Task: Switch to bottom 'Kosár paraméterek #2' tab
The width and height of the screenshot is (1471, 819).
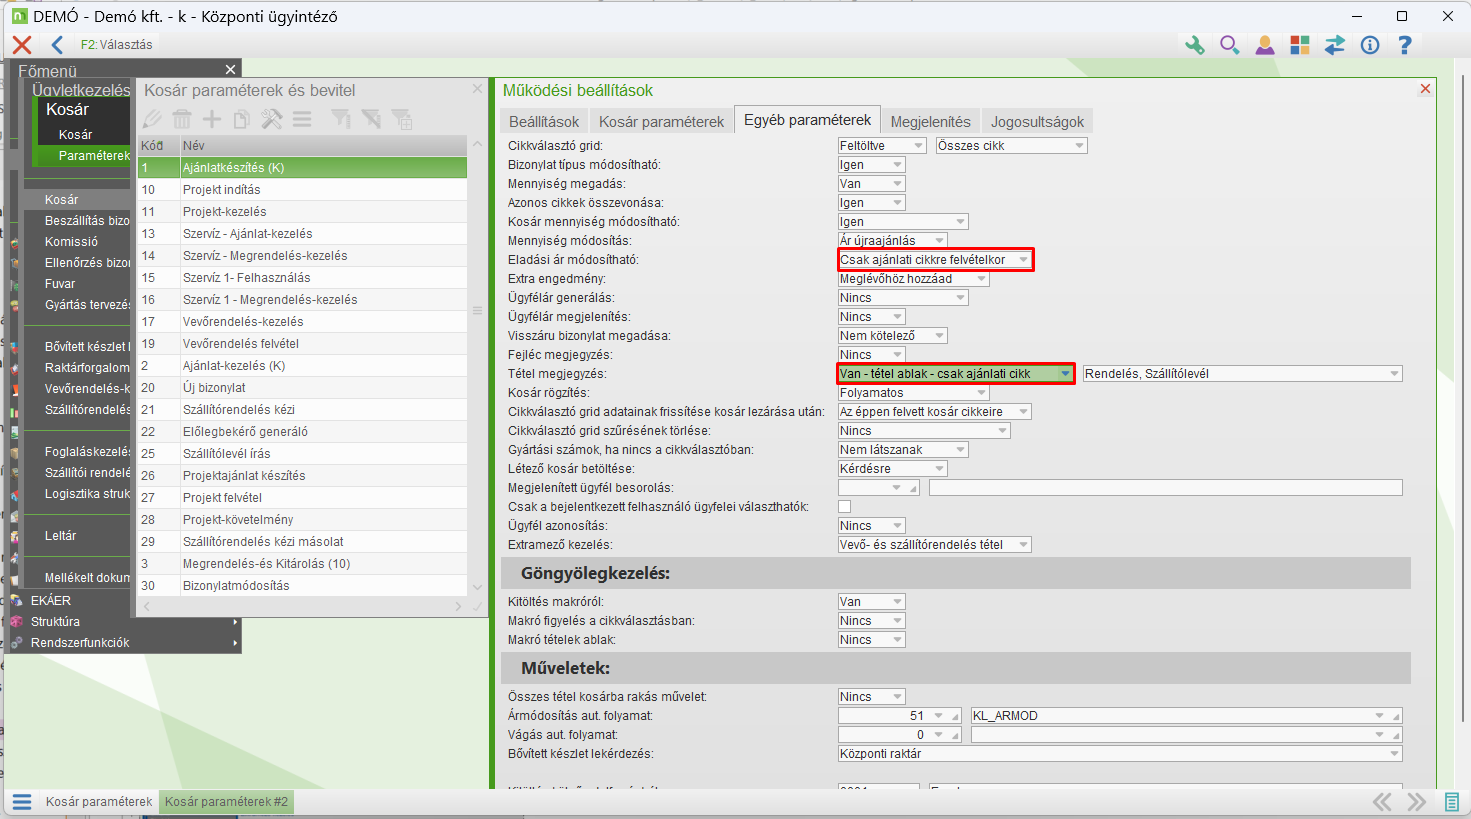Action: point(226,802)
